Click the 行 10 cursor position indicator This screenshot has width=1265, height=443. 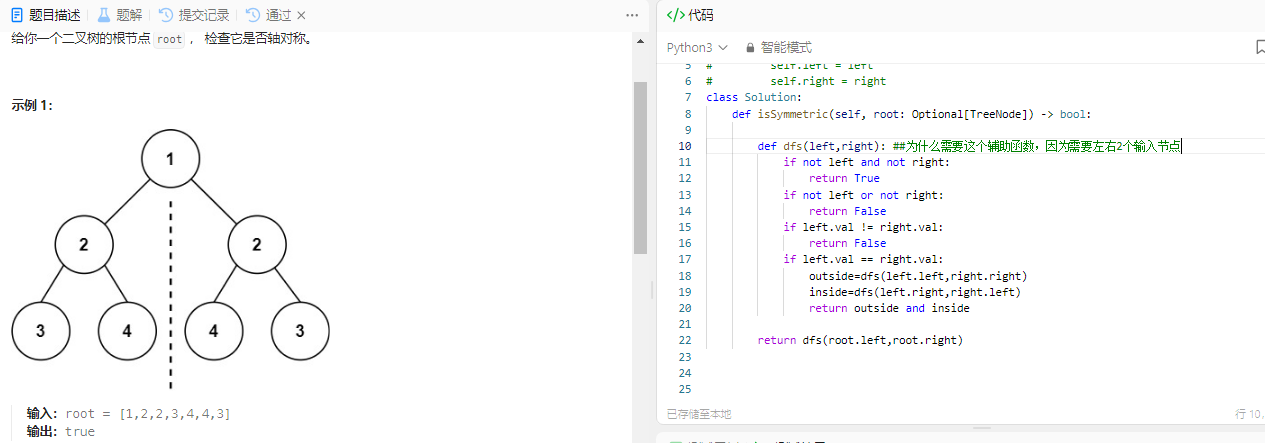coord(1249,413)
